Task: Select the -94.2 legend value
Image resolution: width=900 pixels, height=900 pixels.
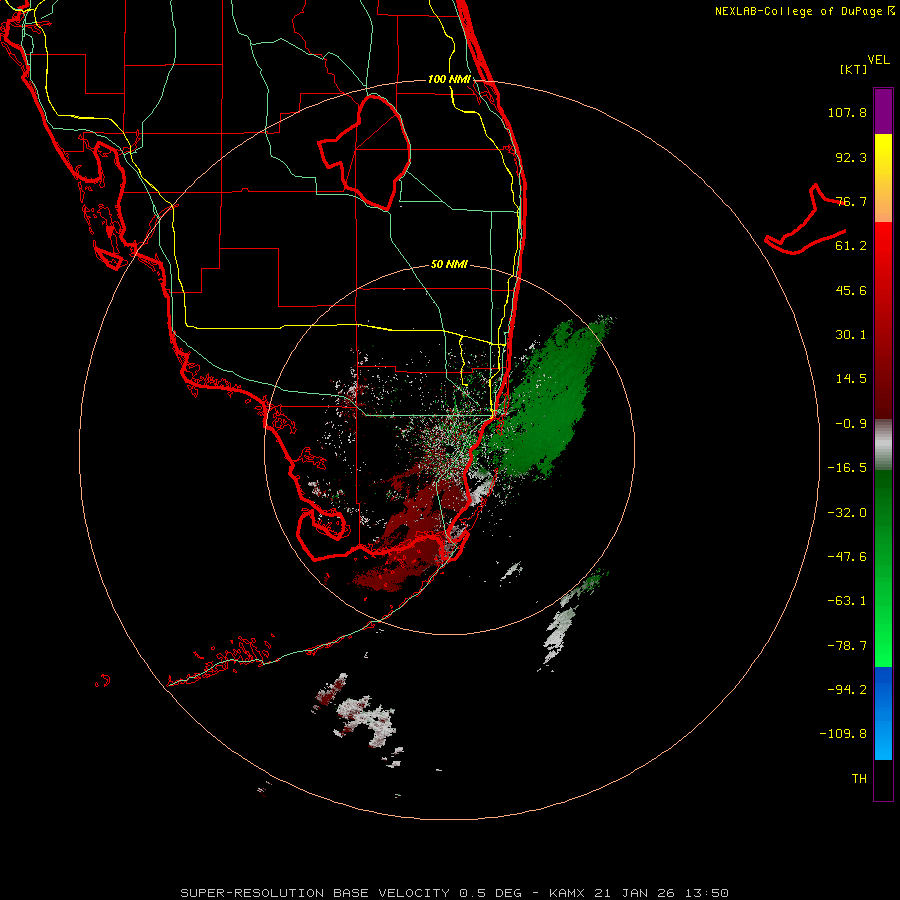Action: coord(847,689)
